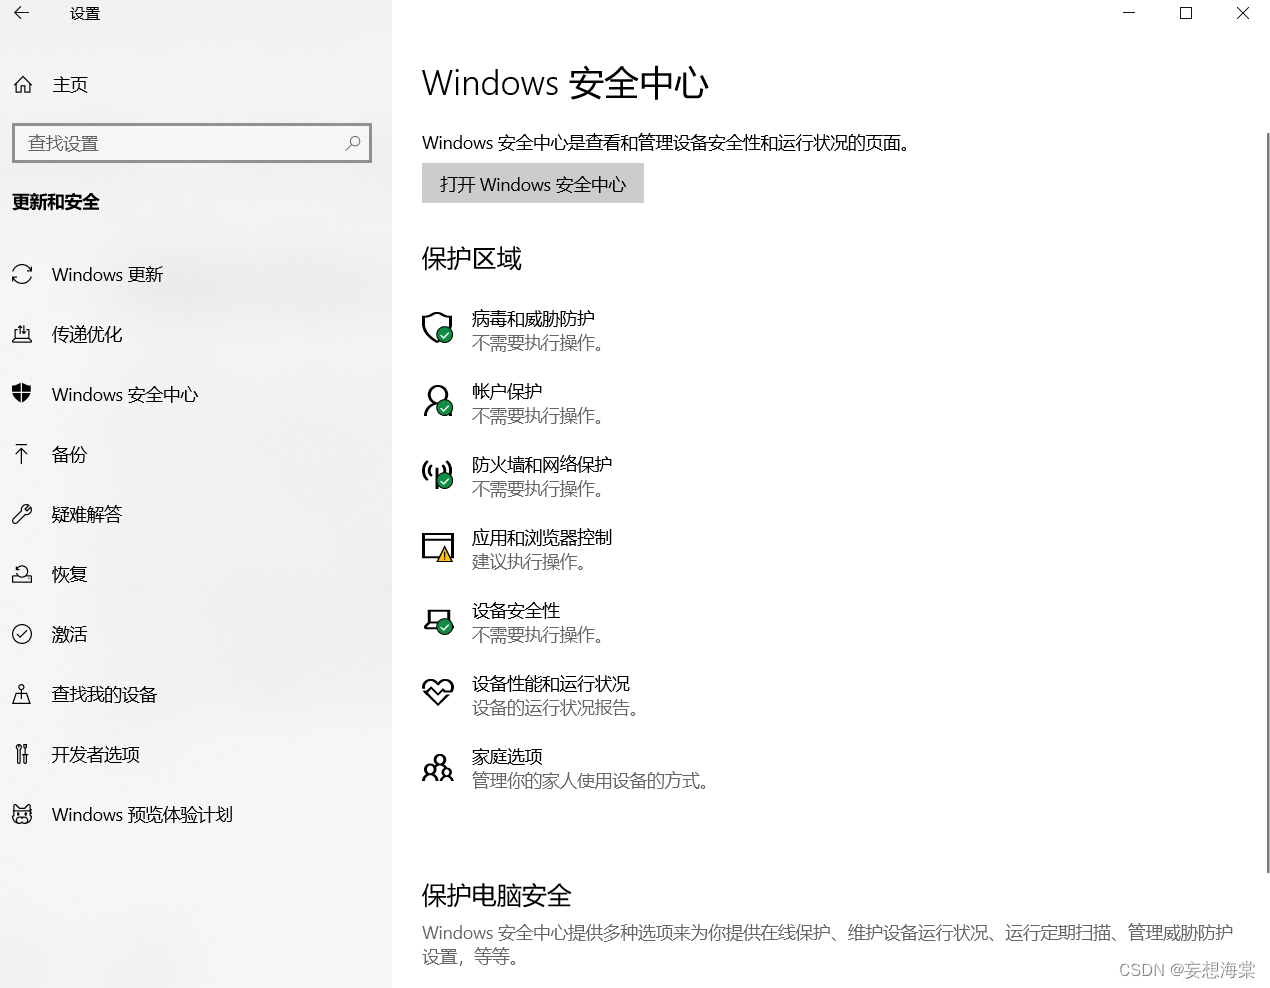
Task: Click 设备的运行状况报告 description text
Action: pyautogui.click(x=556, y=708)
